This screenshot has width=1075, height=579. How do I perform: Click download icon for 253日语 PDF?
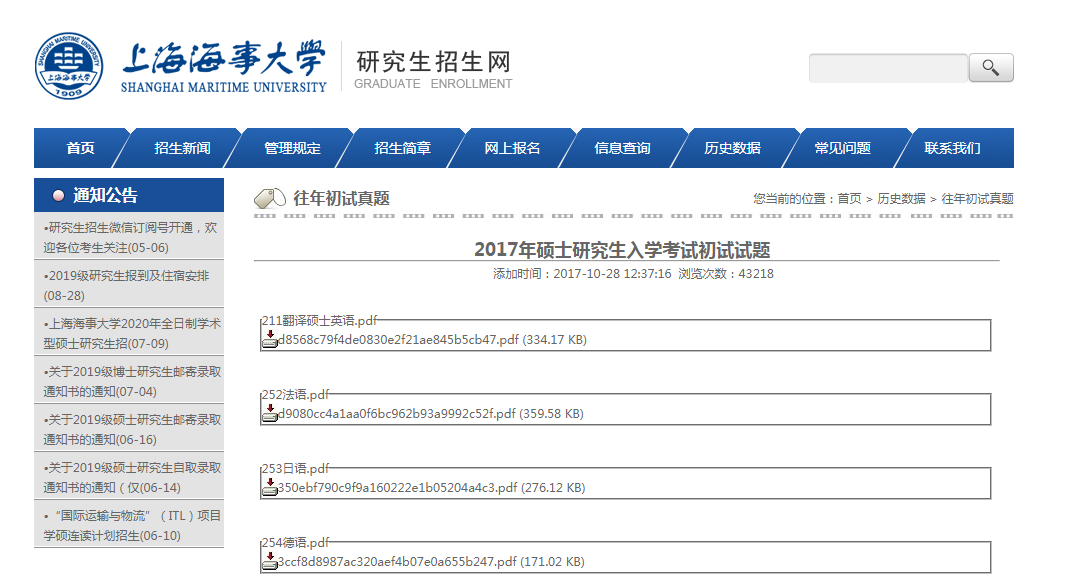[269, 487]
